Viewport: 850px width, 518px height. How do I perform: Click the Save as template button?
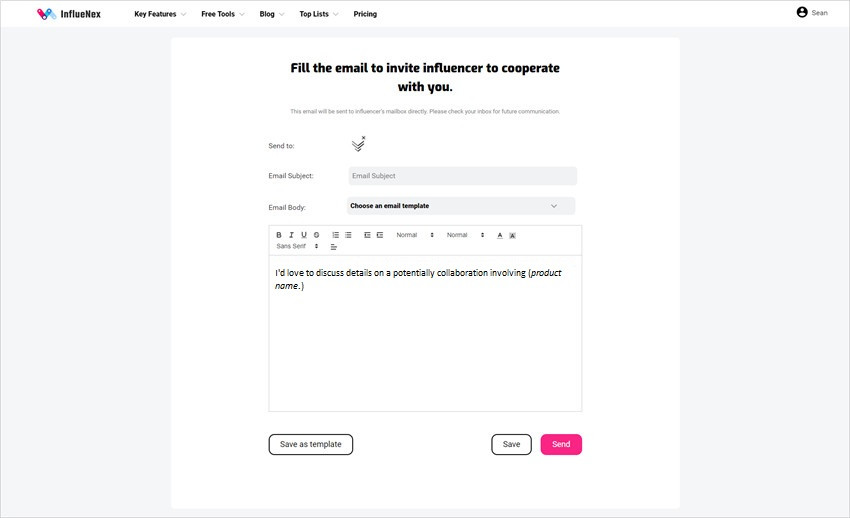click(311, 444)
